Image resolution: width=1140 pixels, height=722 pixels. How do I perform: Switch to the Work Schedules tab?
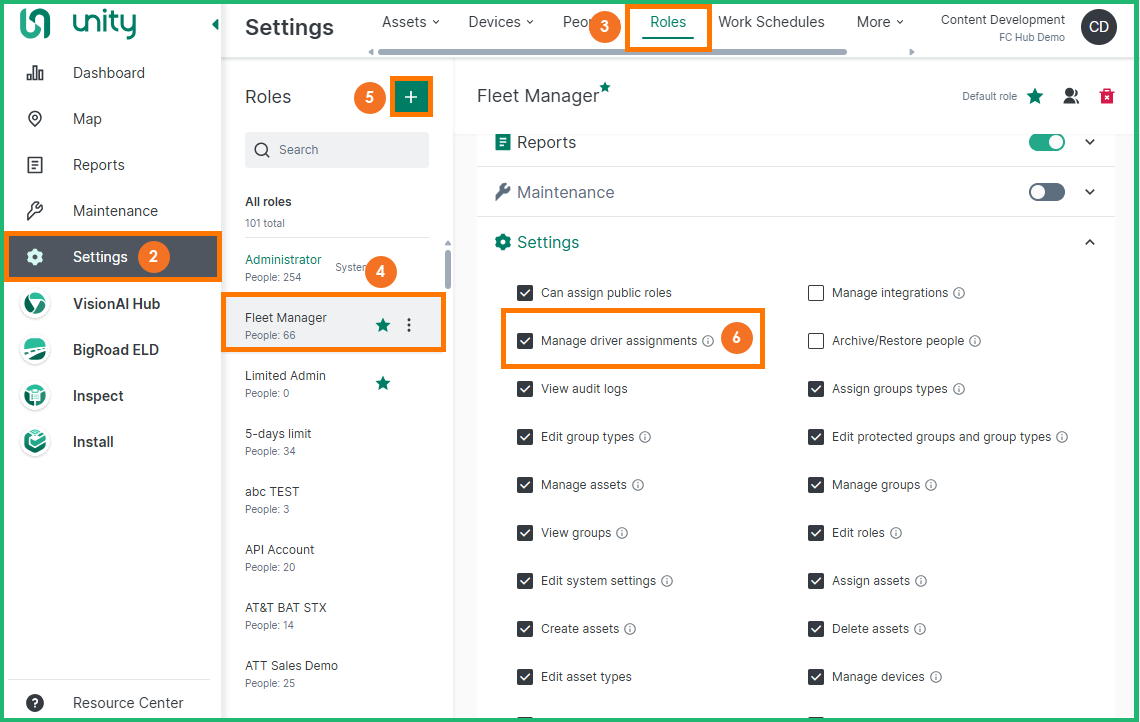tap(771, 22)
